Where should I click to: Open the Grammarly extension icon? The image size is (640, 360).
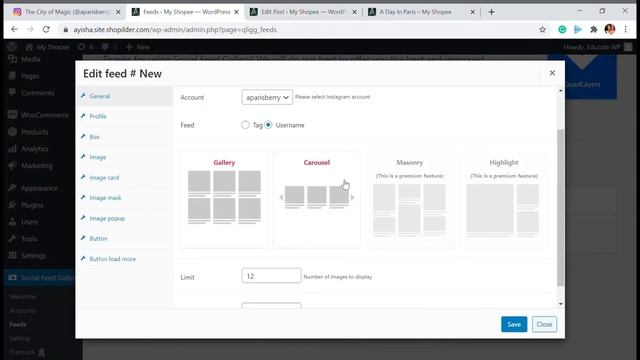(x=562, y=29)
